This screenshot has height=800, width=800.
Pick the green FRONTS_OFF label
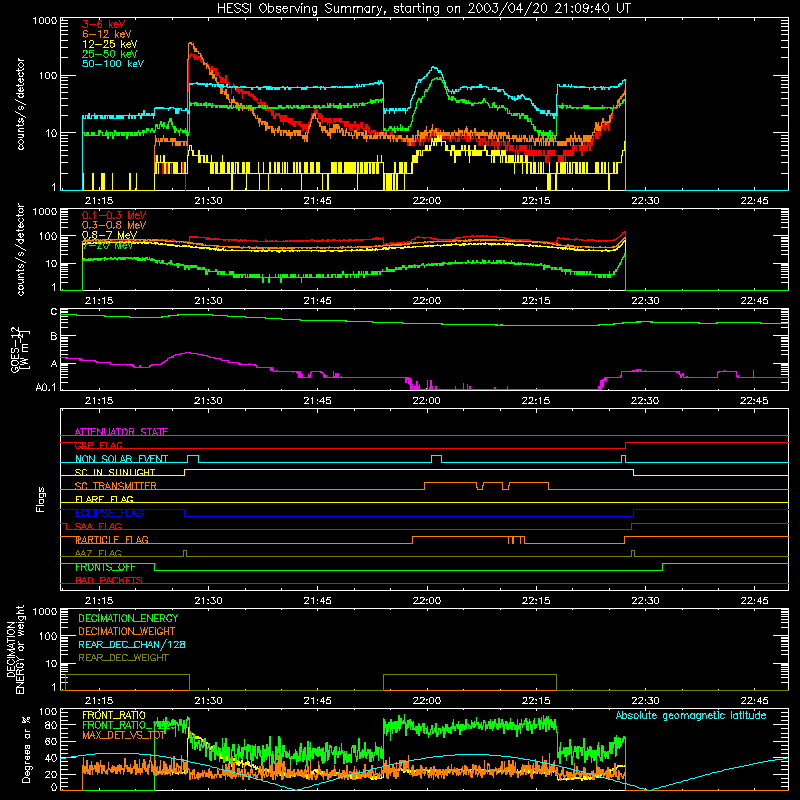click(105, 567)
